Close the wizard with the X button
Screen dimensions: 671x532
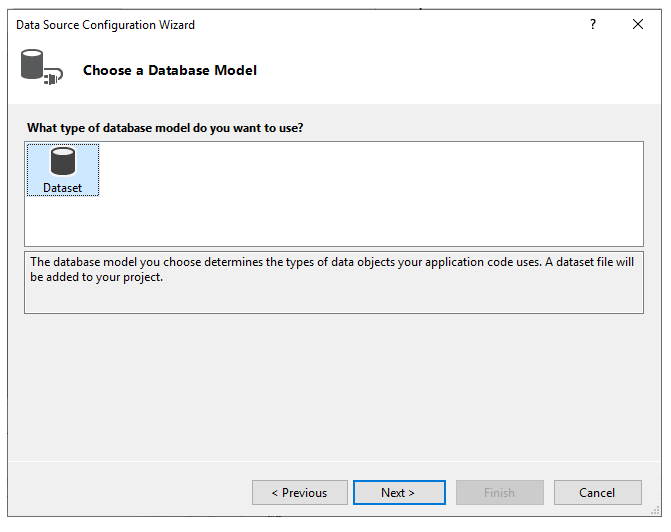coord(638,24)
